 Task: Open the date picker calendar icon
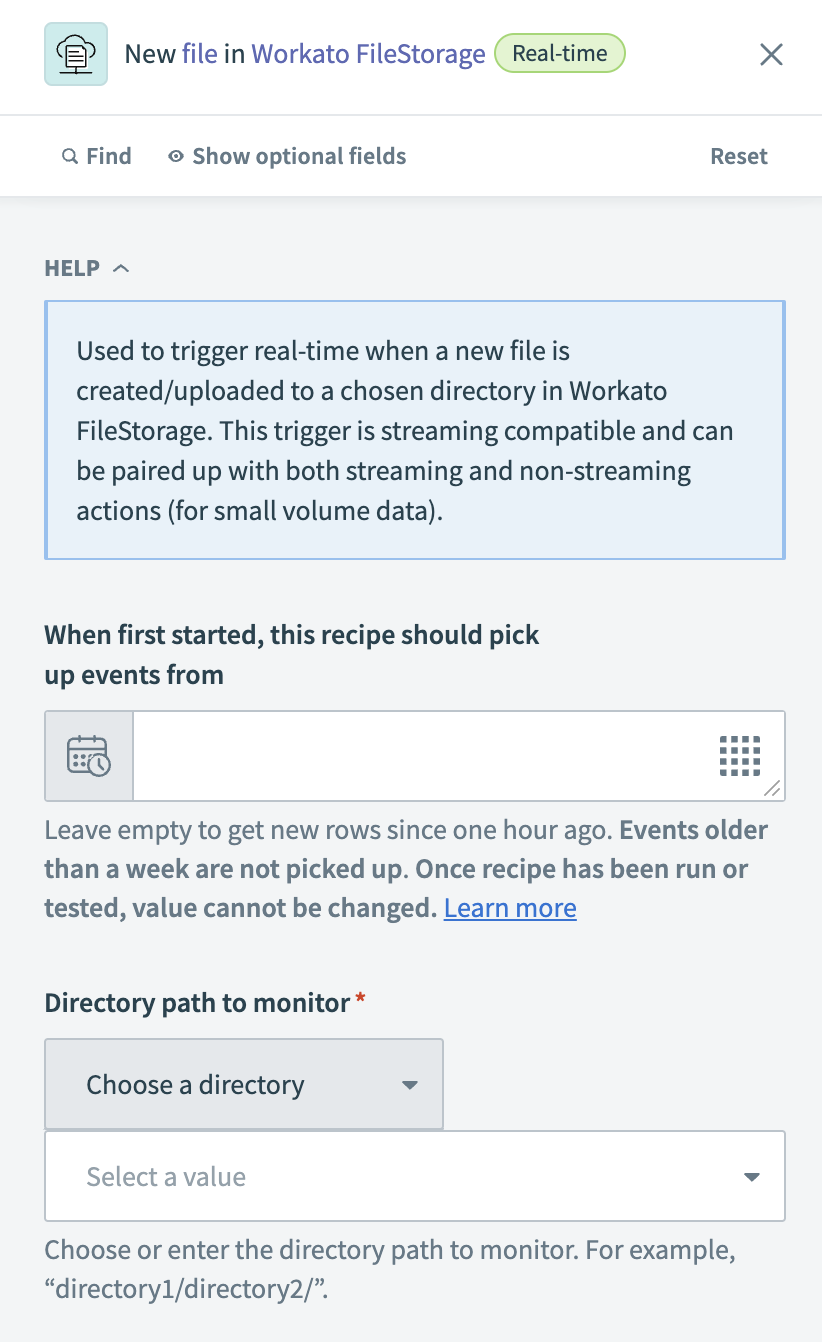[88, 756]
